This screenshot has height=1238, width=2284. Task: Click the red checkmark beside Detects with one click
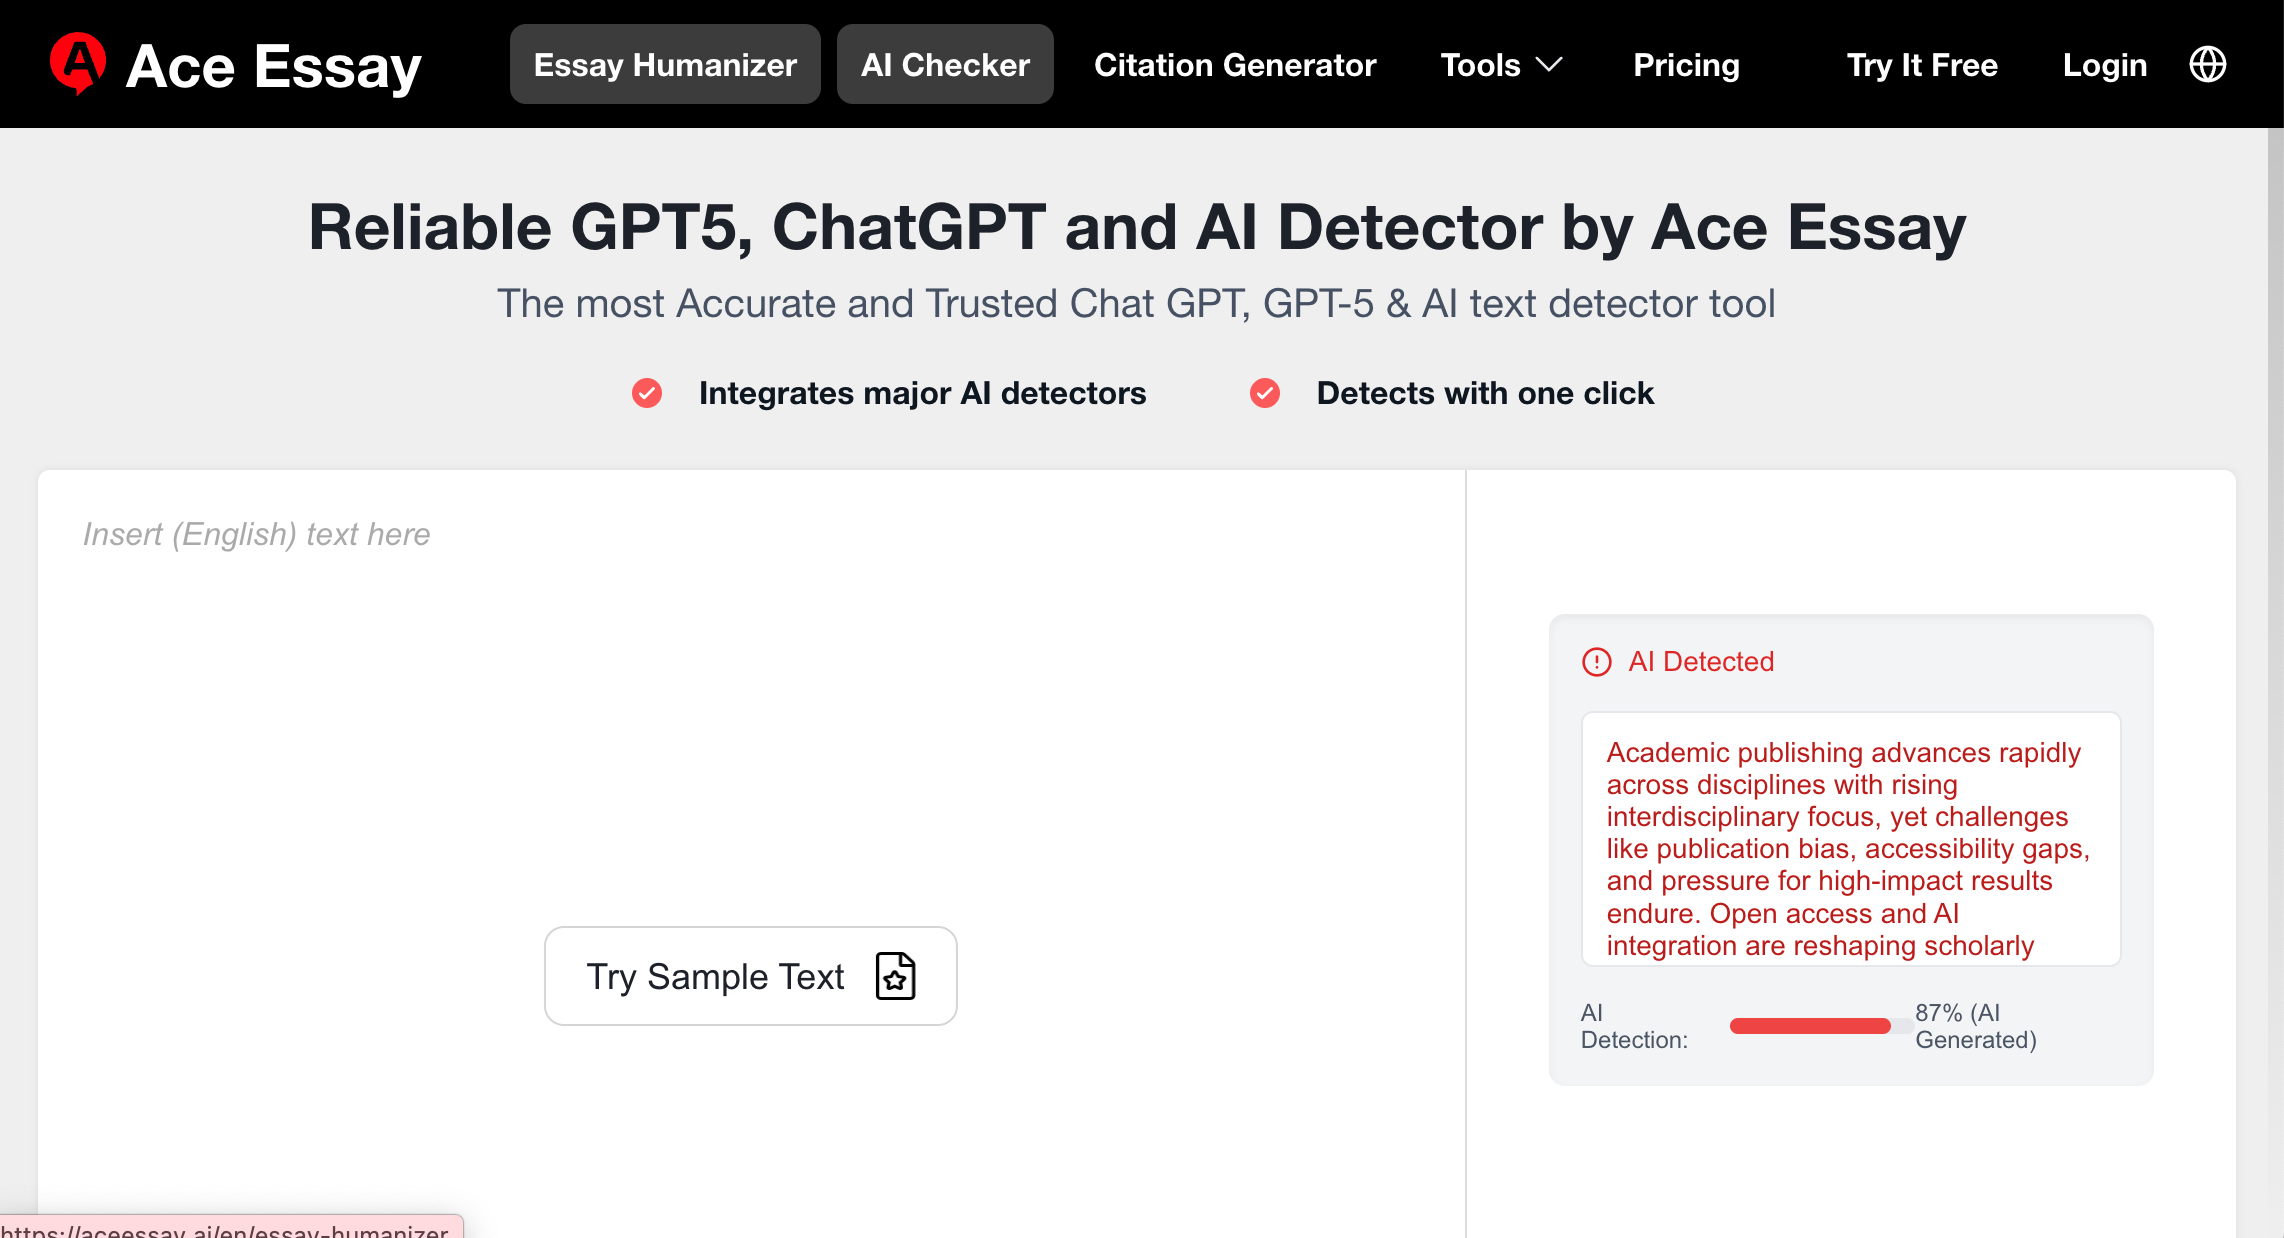point(1265,393)
